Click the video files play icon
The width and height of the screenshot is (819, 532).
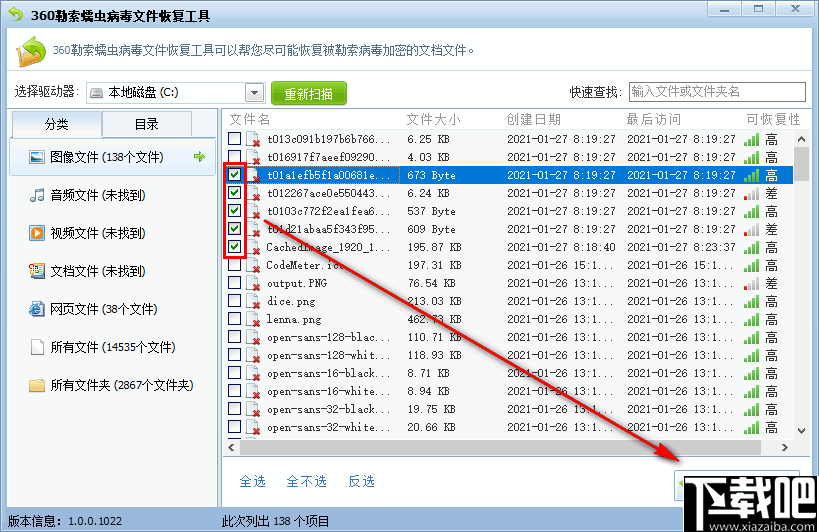coord(37,233)
